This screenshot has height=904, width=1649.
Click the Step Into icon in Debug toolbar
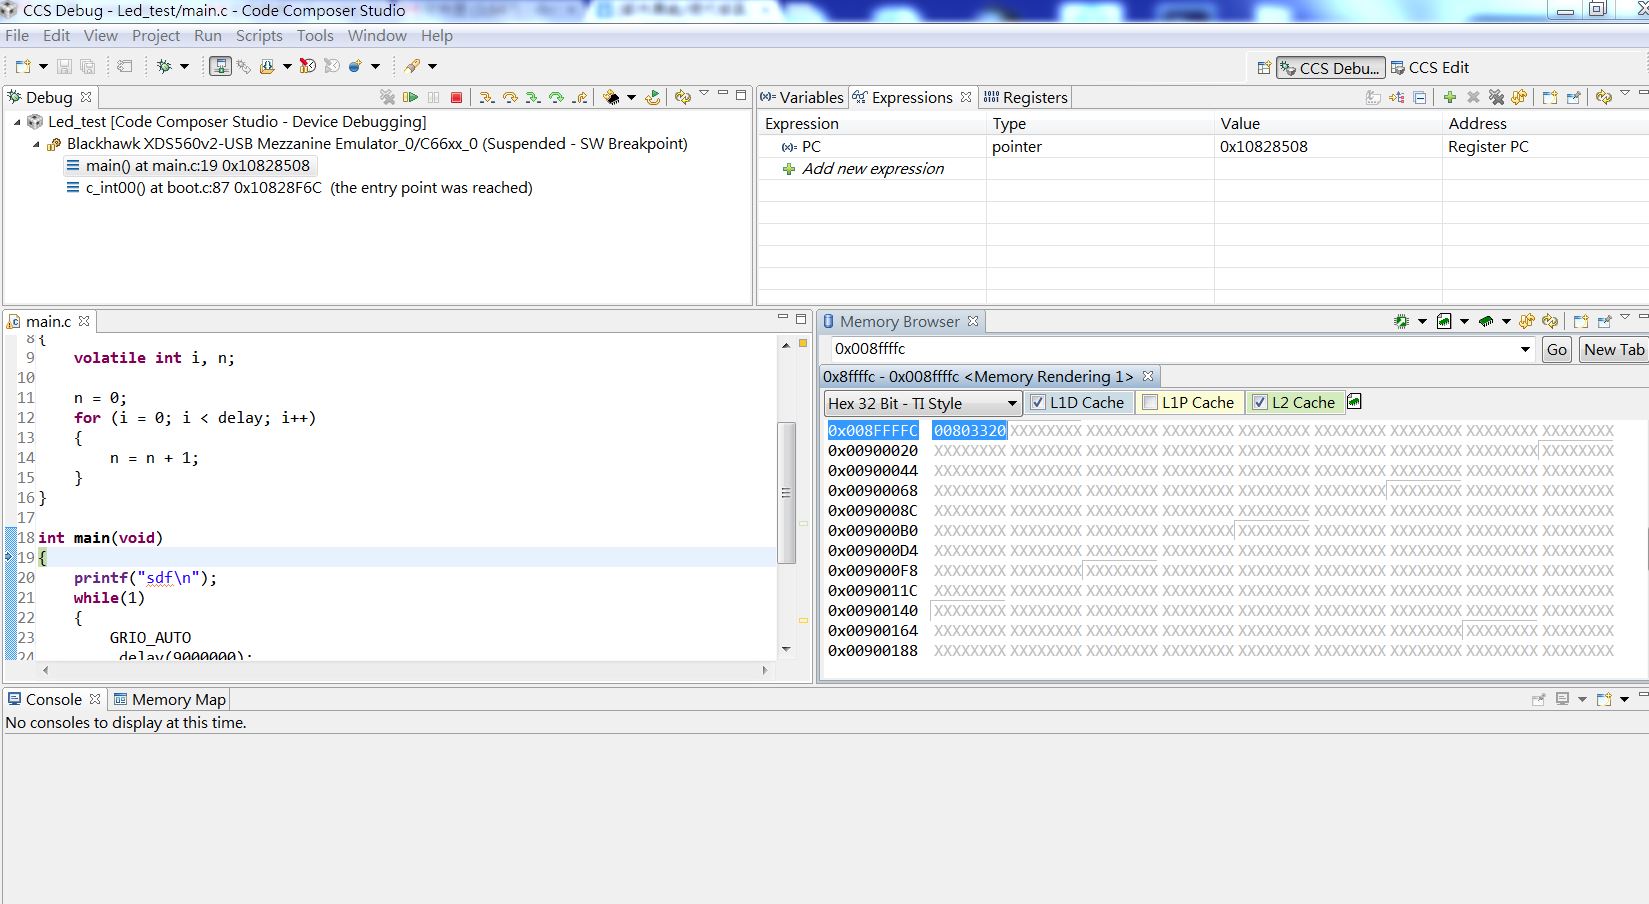pyautogui.click(x=486, y=97)
